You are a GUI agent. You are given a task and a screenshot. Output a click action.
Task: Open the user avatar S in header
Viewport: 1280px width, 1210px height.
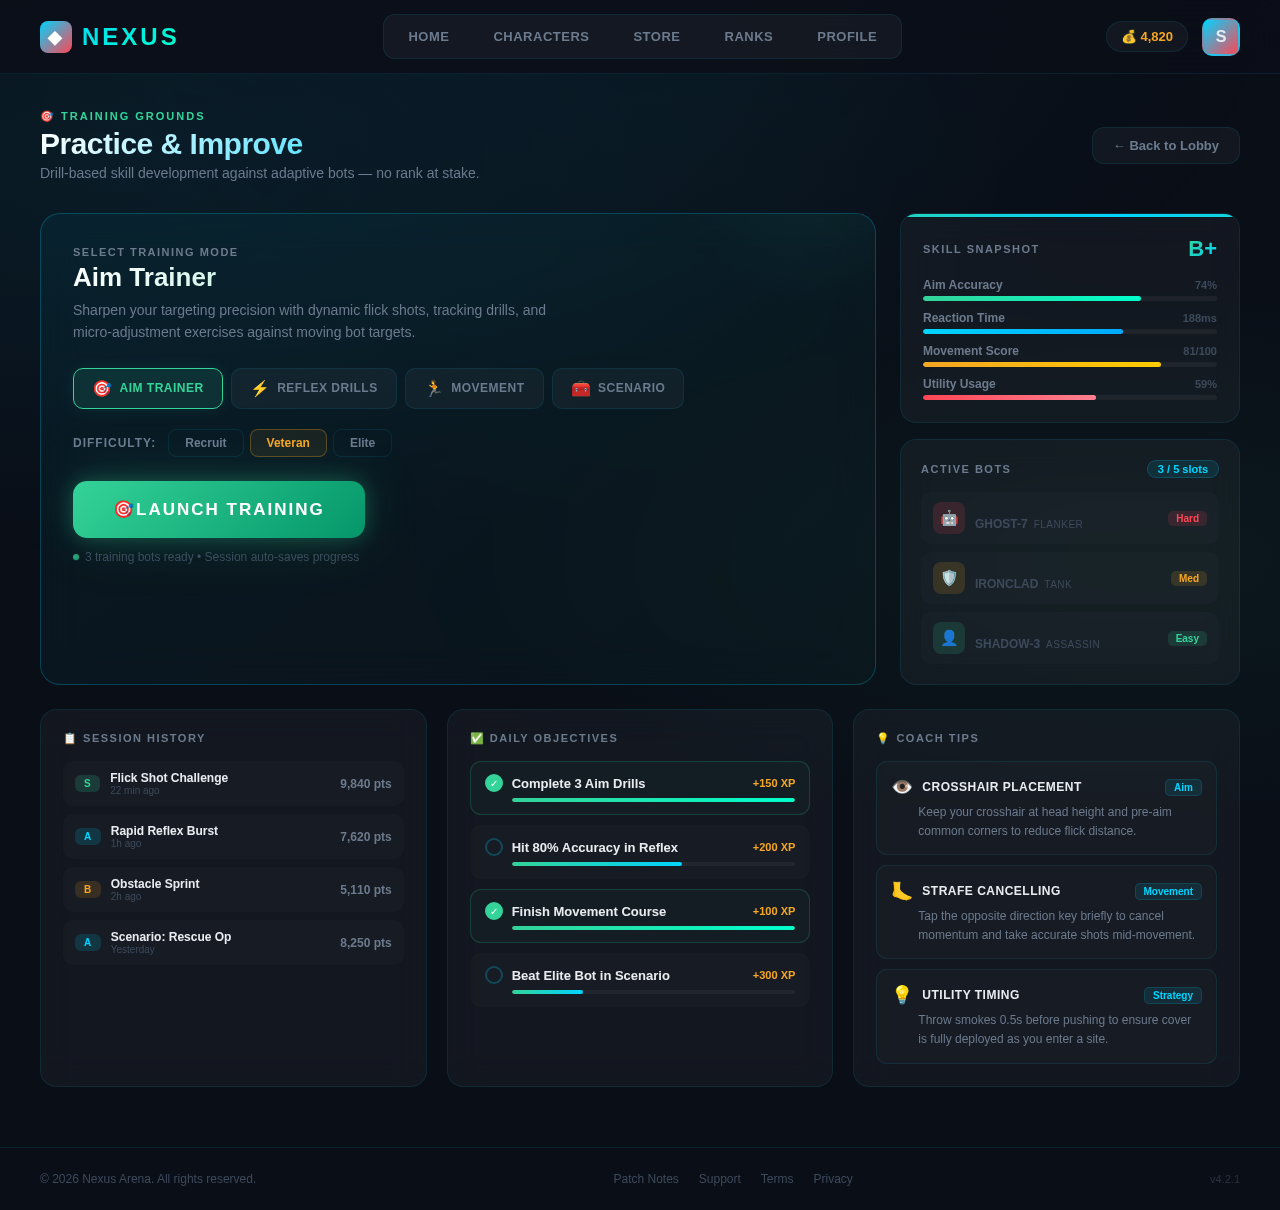click(1220, 37)
